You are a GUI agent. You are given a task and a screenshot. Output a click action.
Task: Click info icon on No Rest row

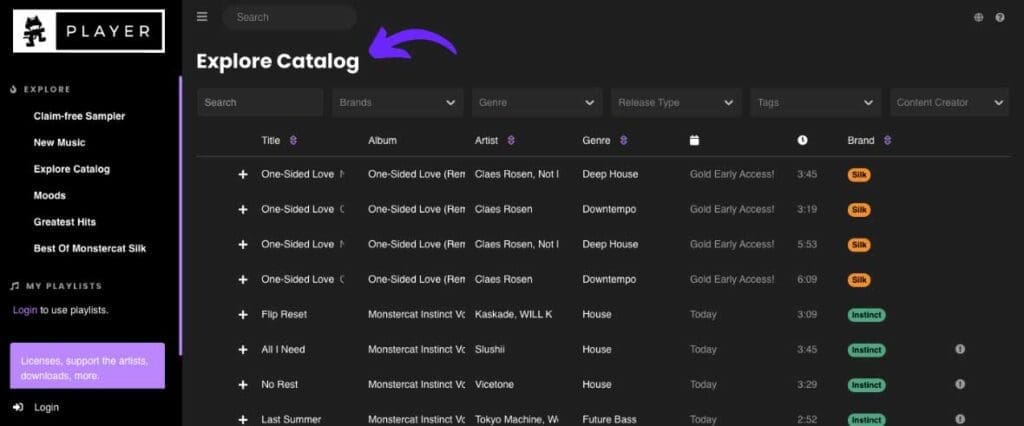960,384
